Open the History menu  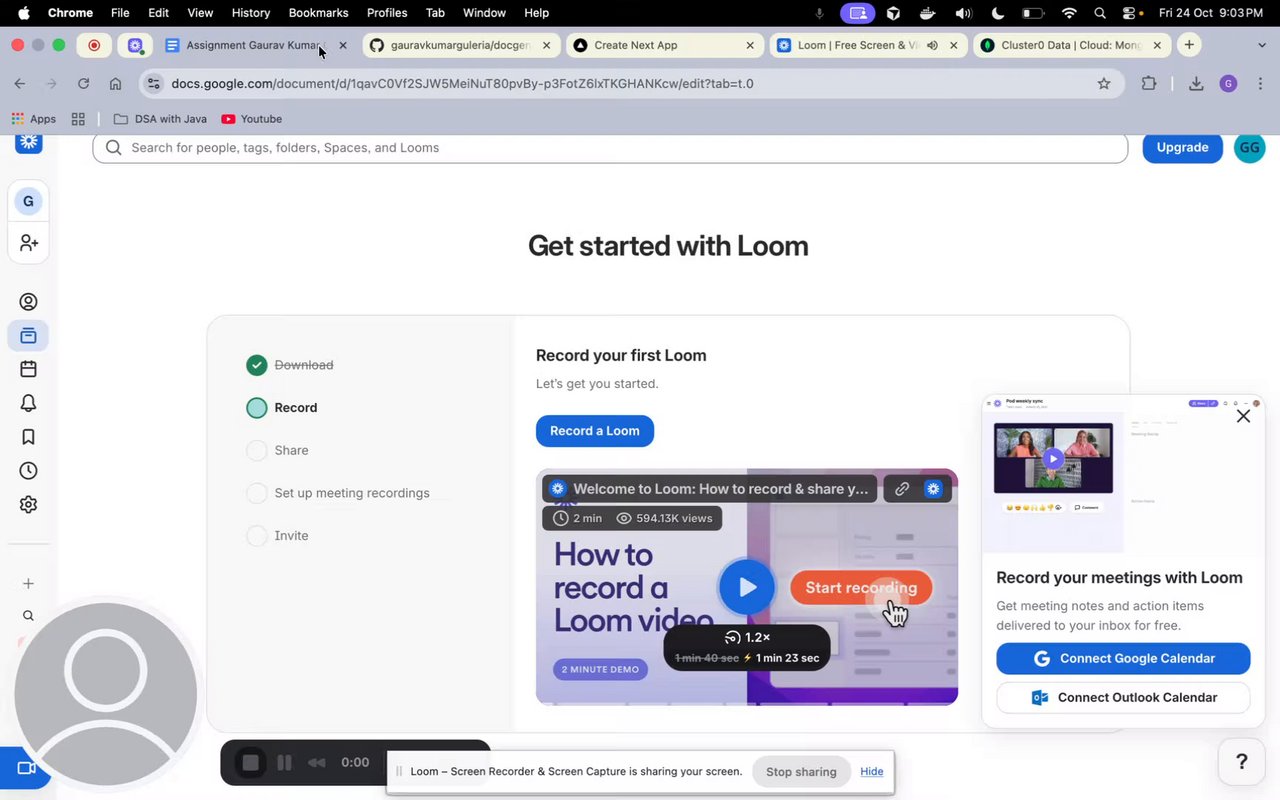pos(250,13)
